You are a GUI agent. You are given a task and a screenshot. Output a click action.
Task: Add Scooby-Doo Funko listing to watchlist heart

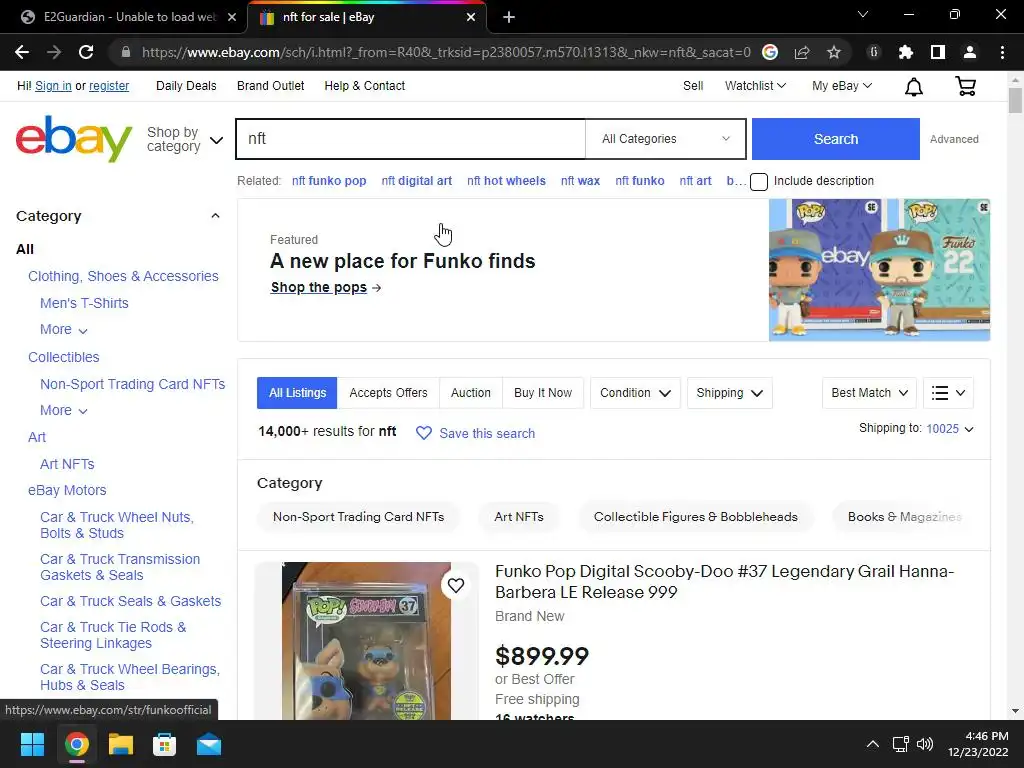pos(456,585)
